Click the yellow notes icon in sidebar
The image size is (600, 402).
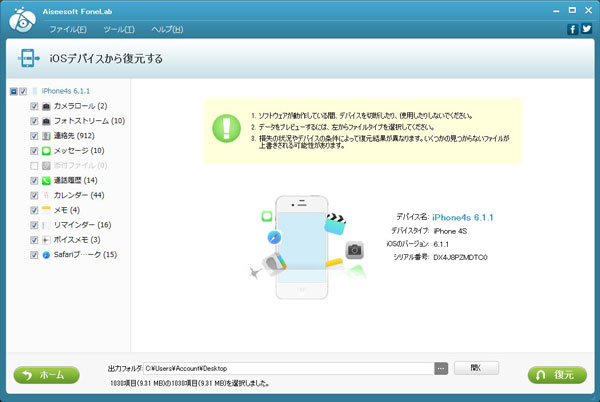point(46,210)
